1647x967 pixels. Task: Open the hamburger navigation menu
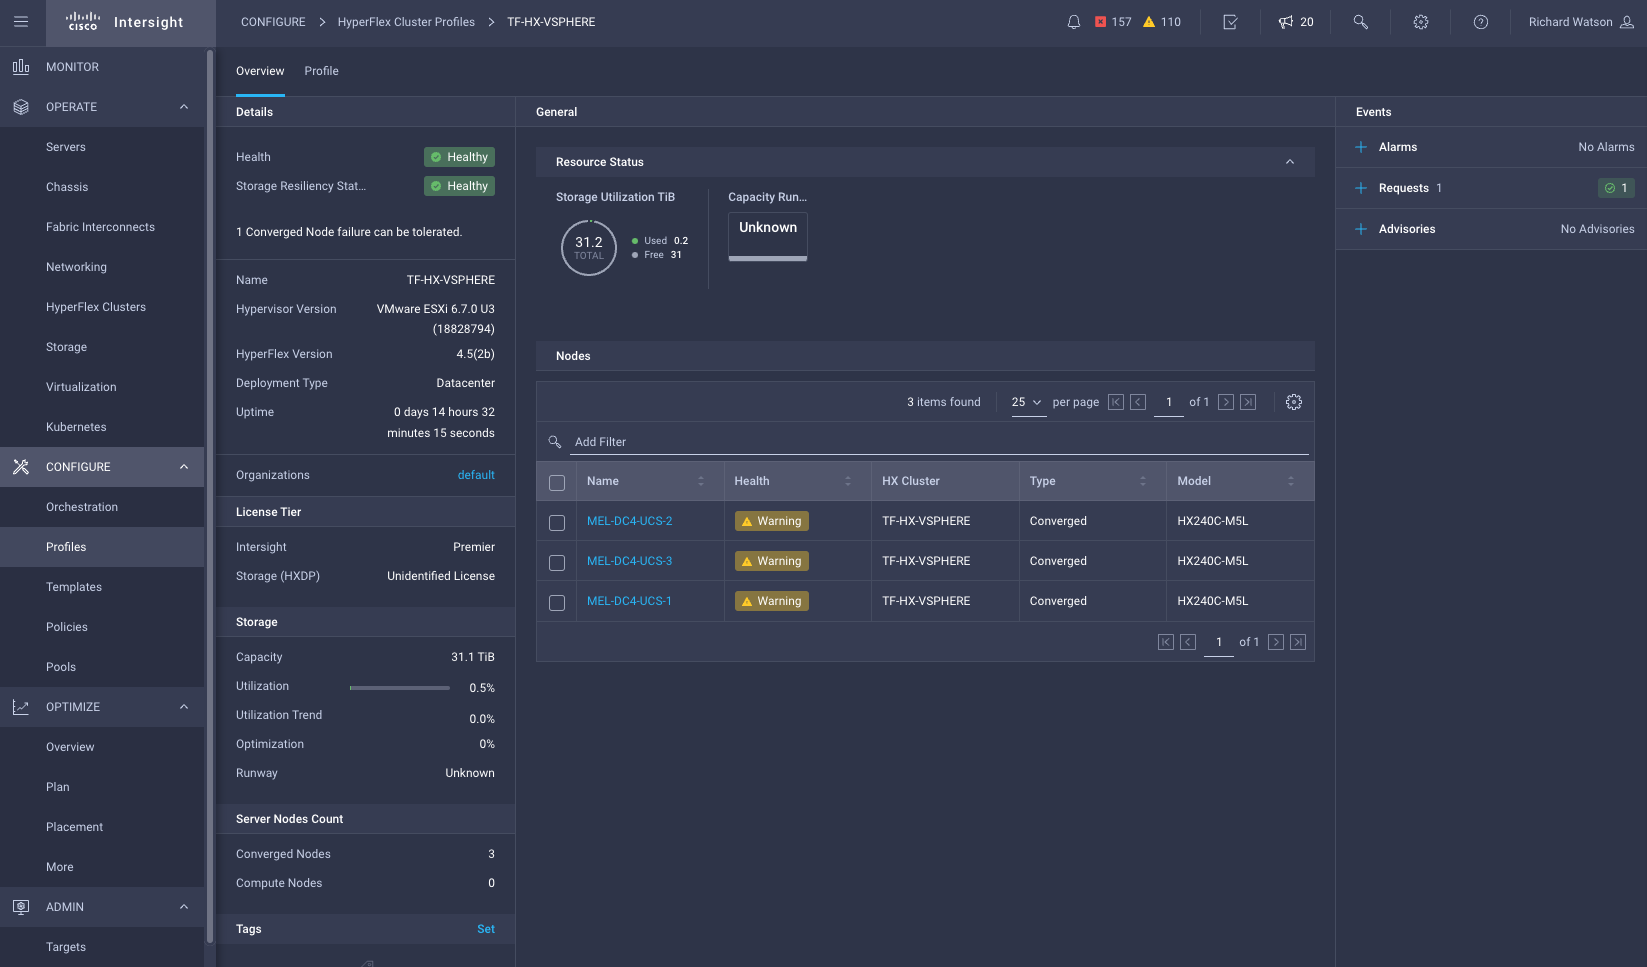[21, 22]
